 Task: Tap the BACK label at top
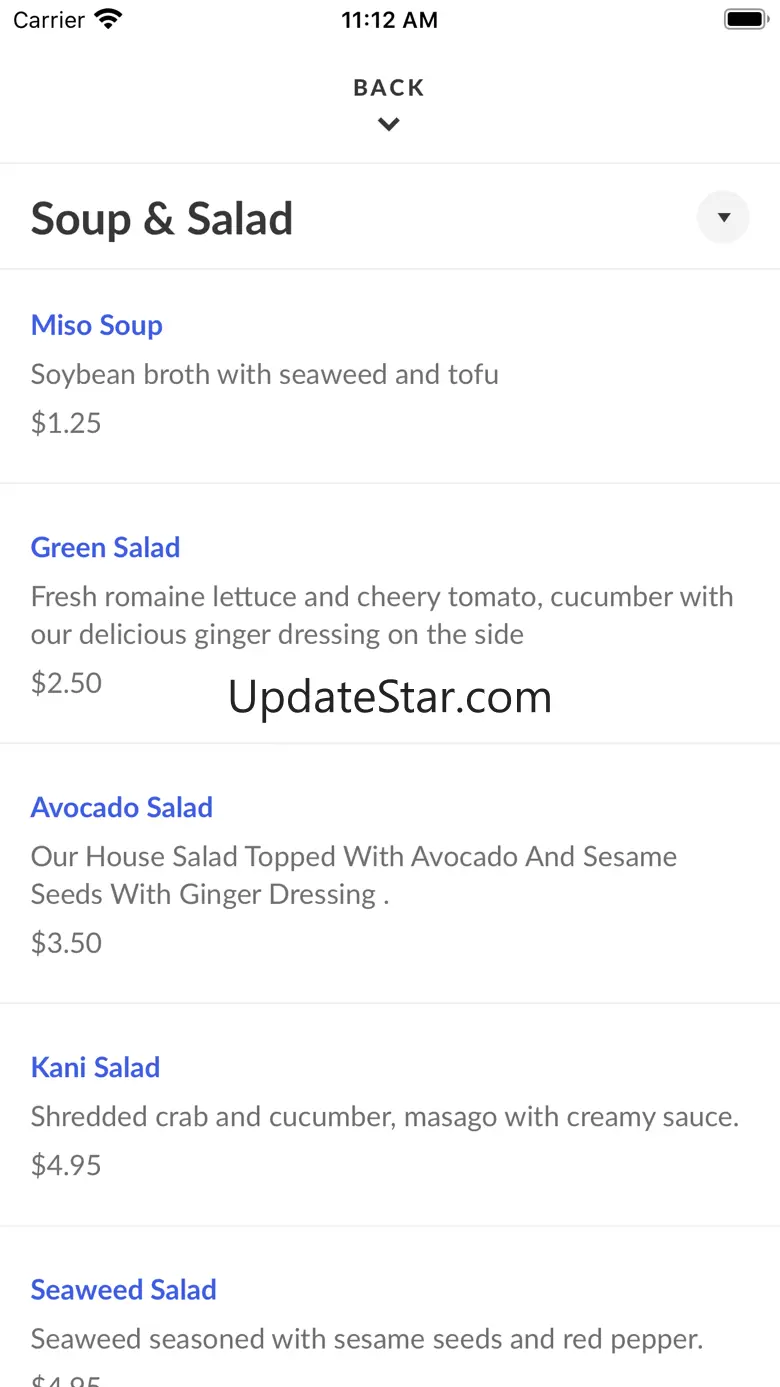(x=389, y=88)
